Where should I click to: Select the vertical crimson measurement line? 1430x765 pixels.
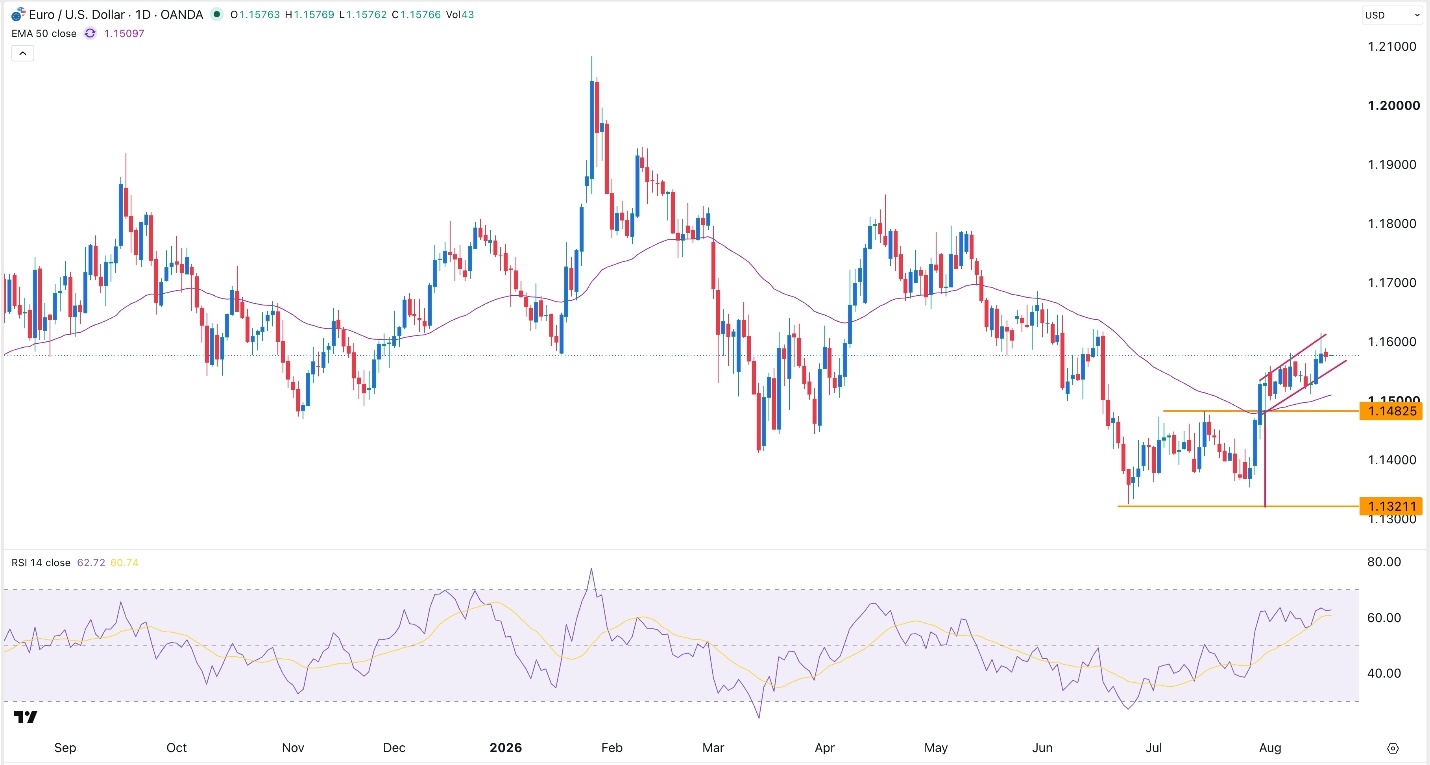[1265, 460]
